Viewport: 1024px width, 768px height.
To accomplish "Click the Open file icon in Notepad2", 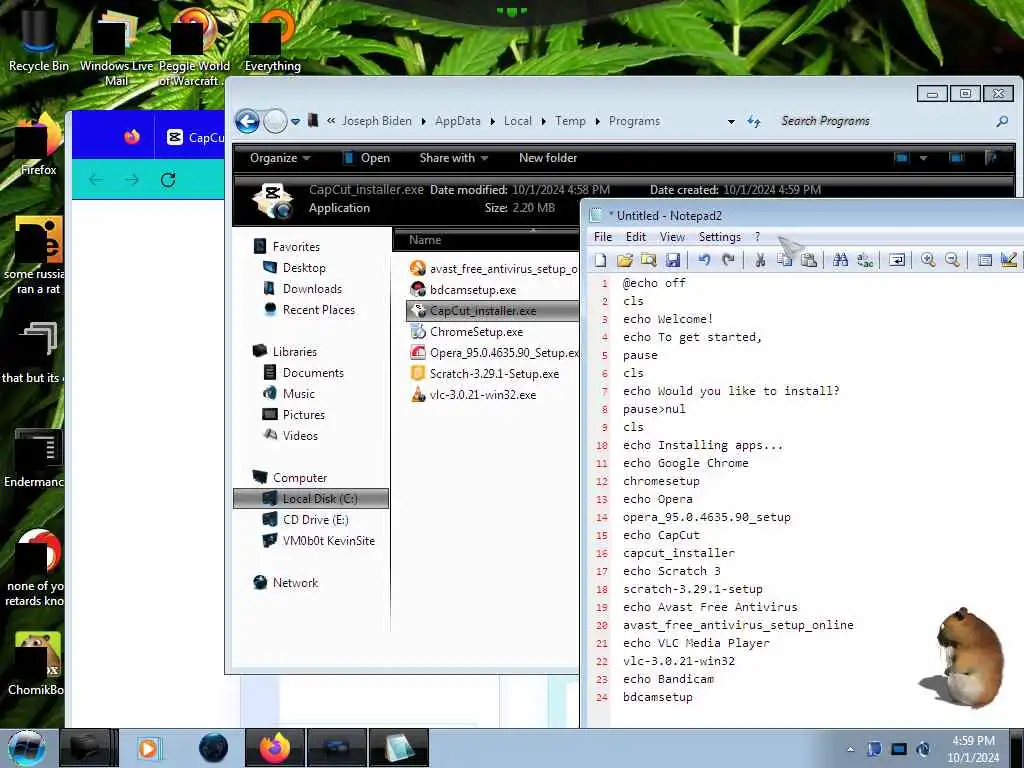I will tap(624, 261).
